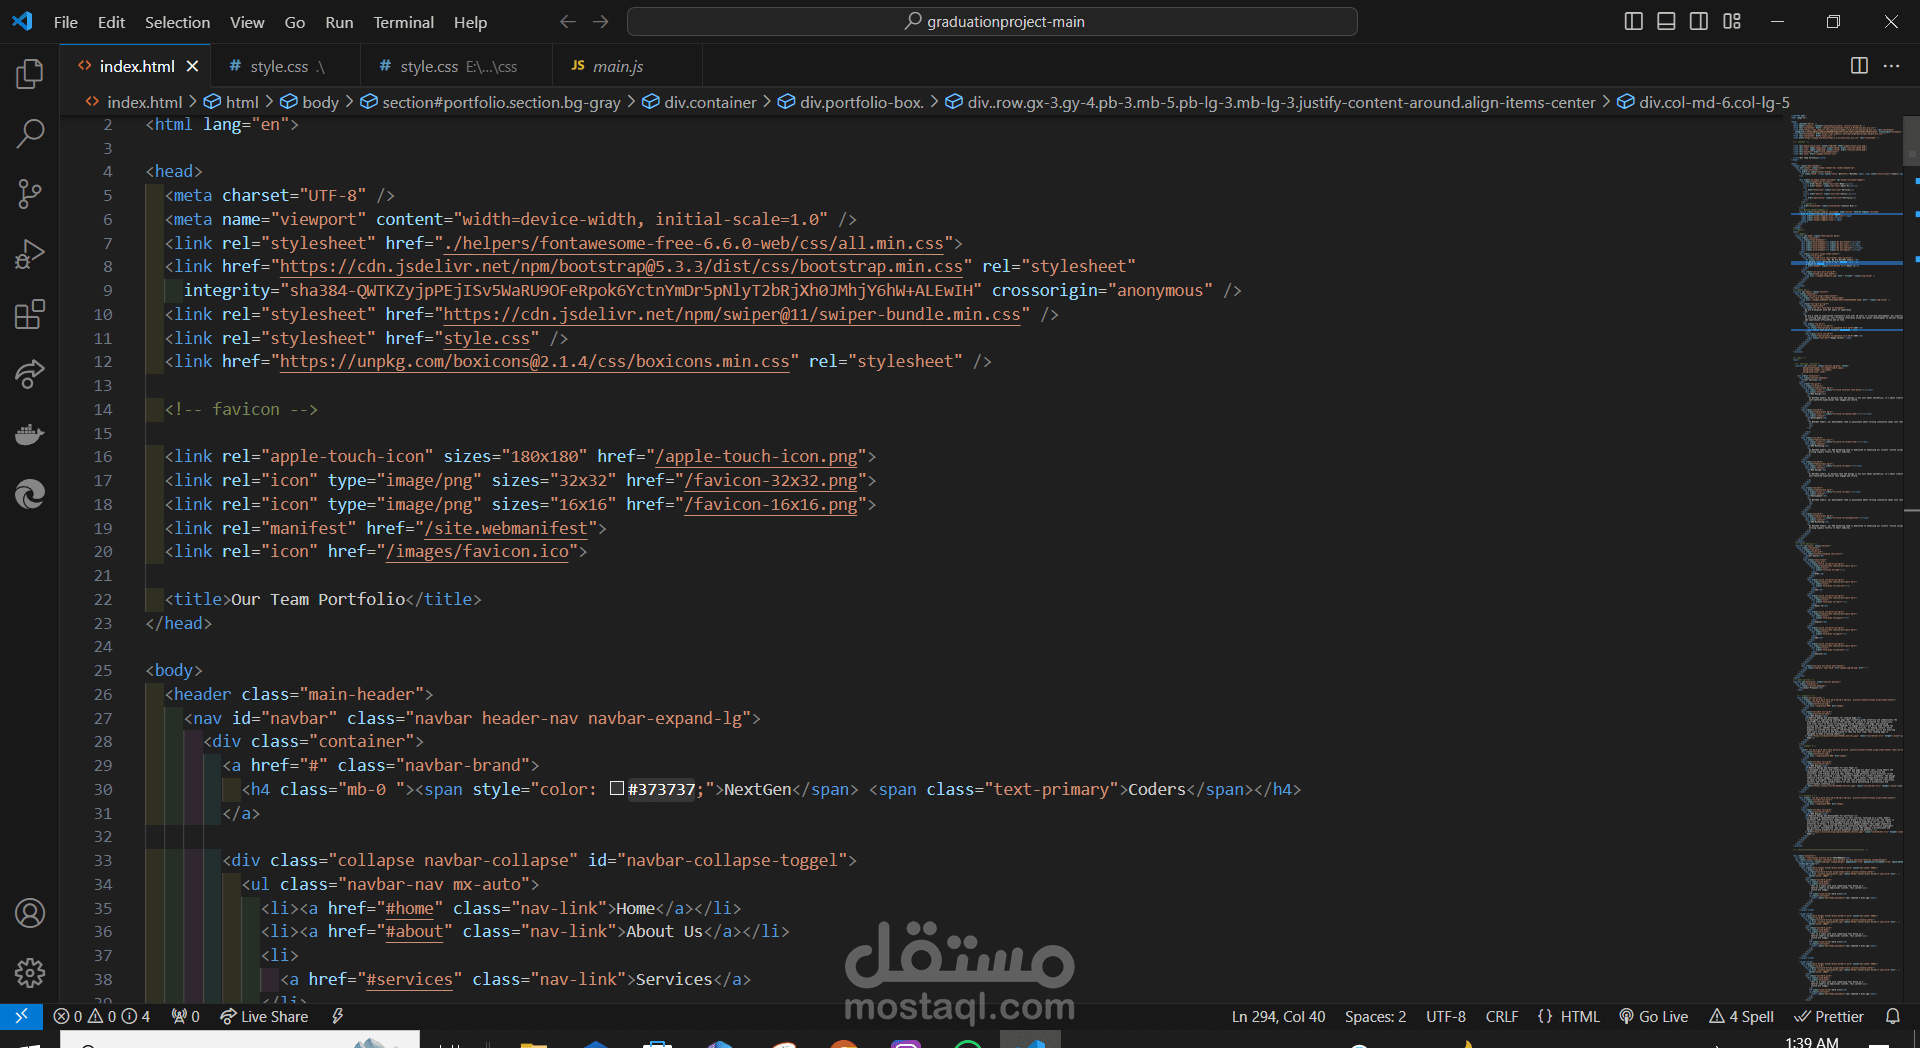The image size is (1920, 1048).
Task: Open the Source Control view
Action: 30,194
